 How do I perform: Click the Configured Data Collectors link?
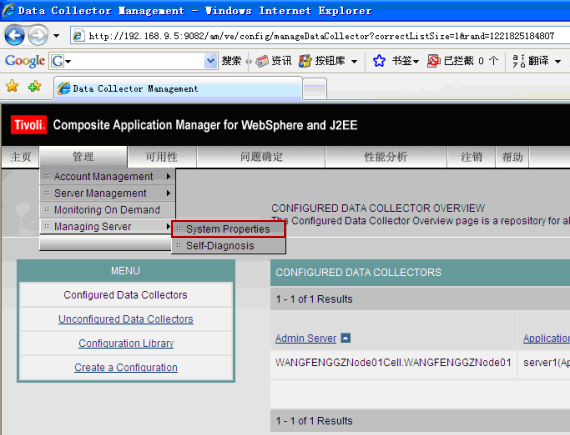tap(125, 295)
